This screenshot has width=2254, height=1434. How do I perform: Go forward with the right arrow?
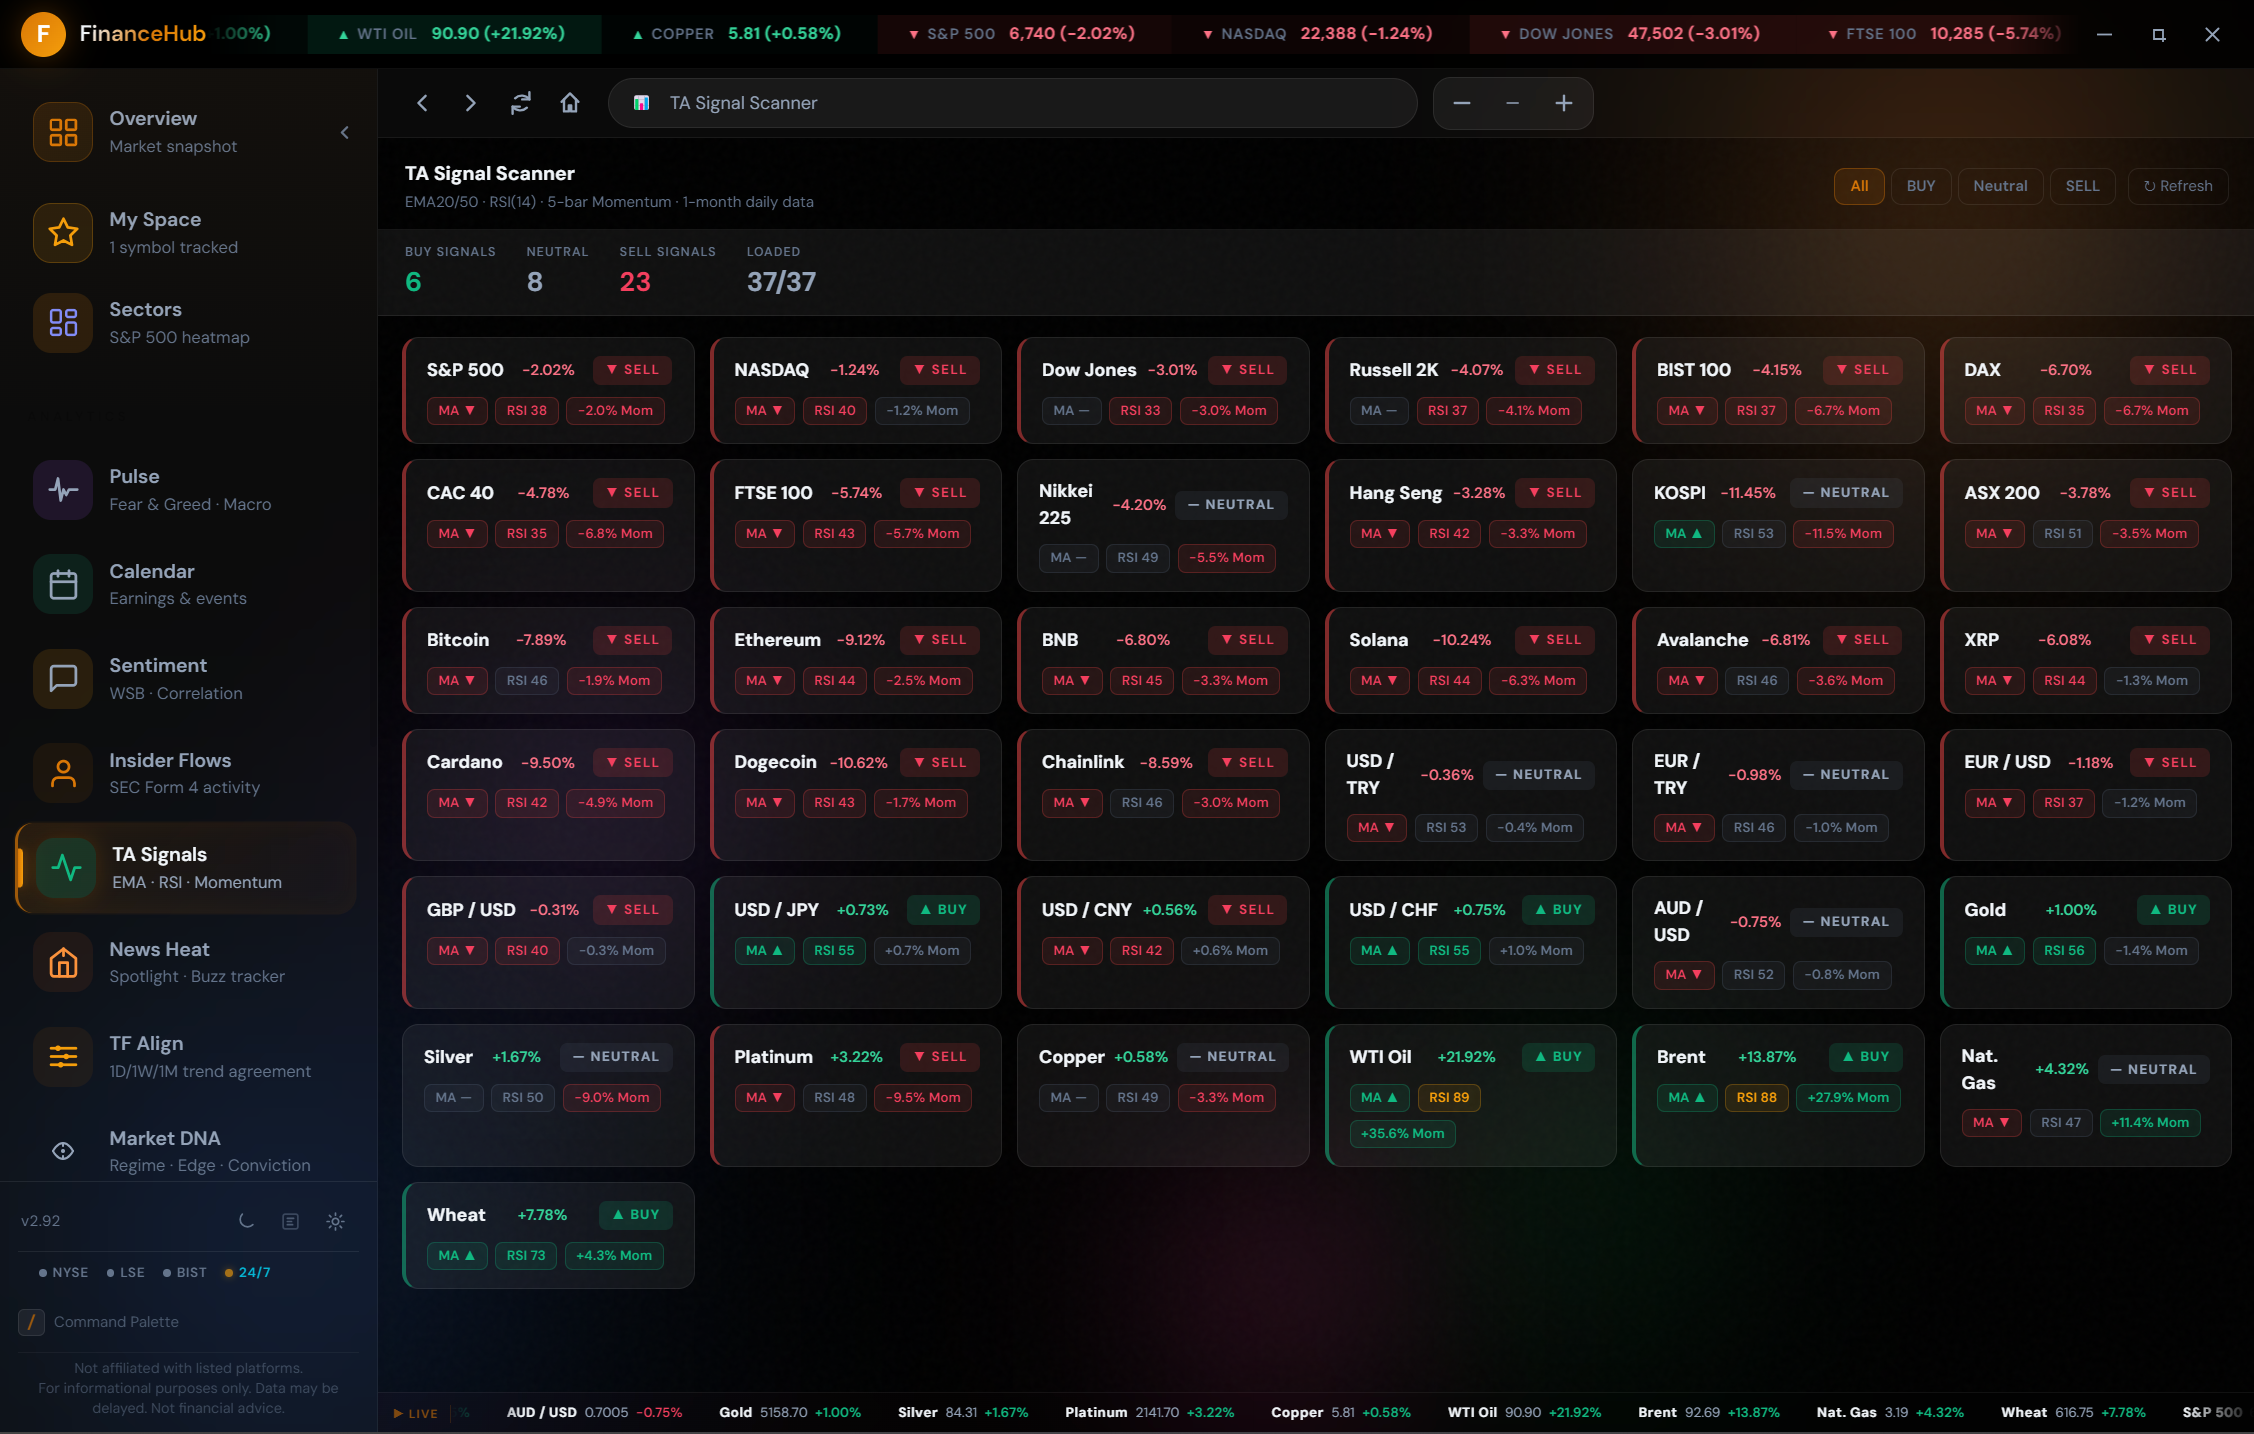point(470,103)
